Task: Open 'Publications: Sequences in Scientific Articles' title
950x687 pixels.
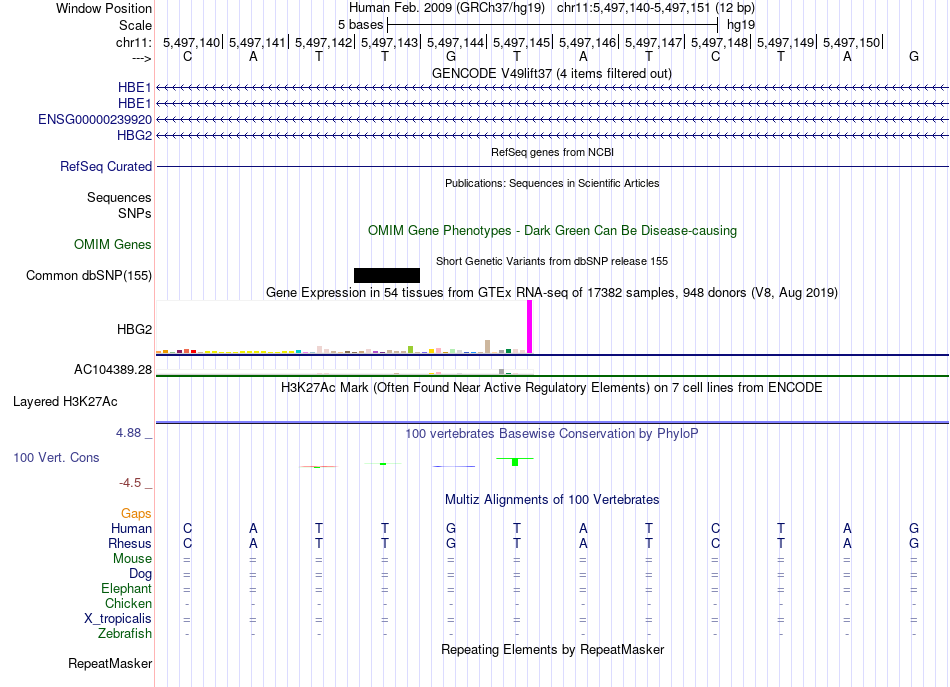Action: coord(552,183)
